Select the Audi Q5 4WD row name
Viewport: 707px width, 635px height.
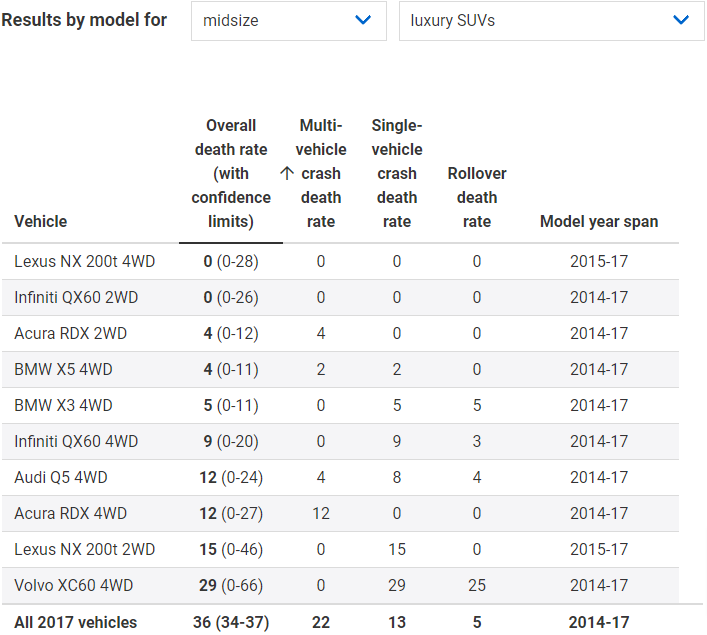(61, 478)
